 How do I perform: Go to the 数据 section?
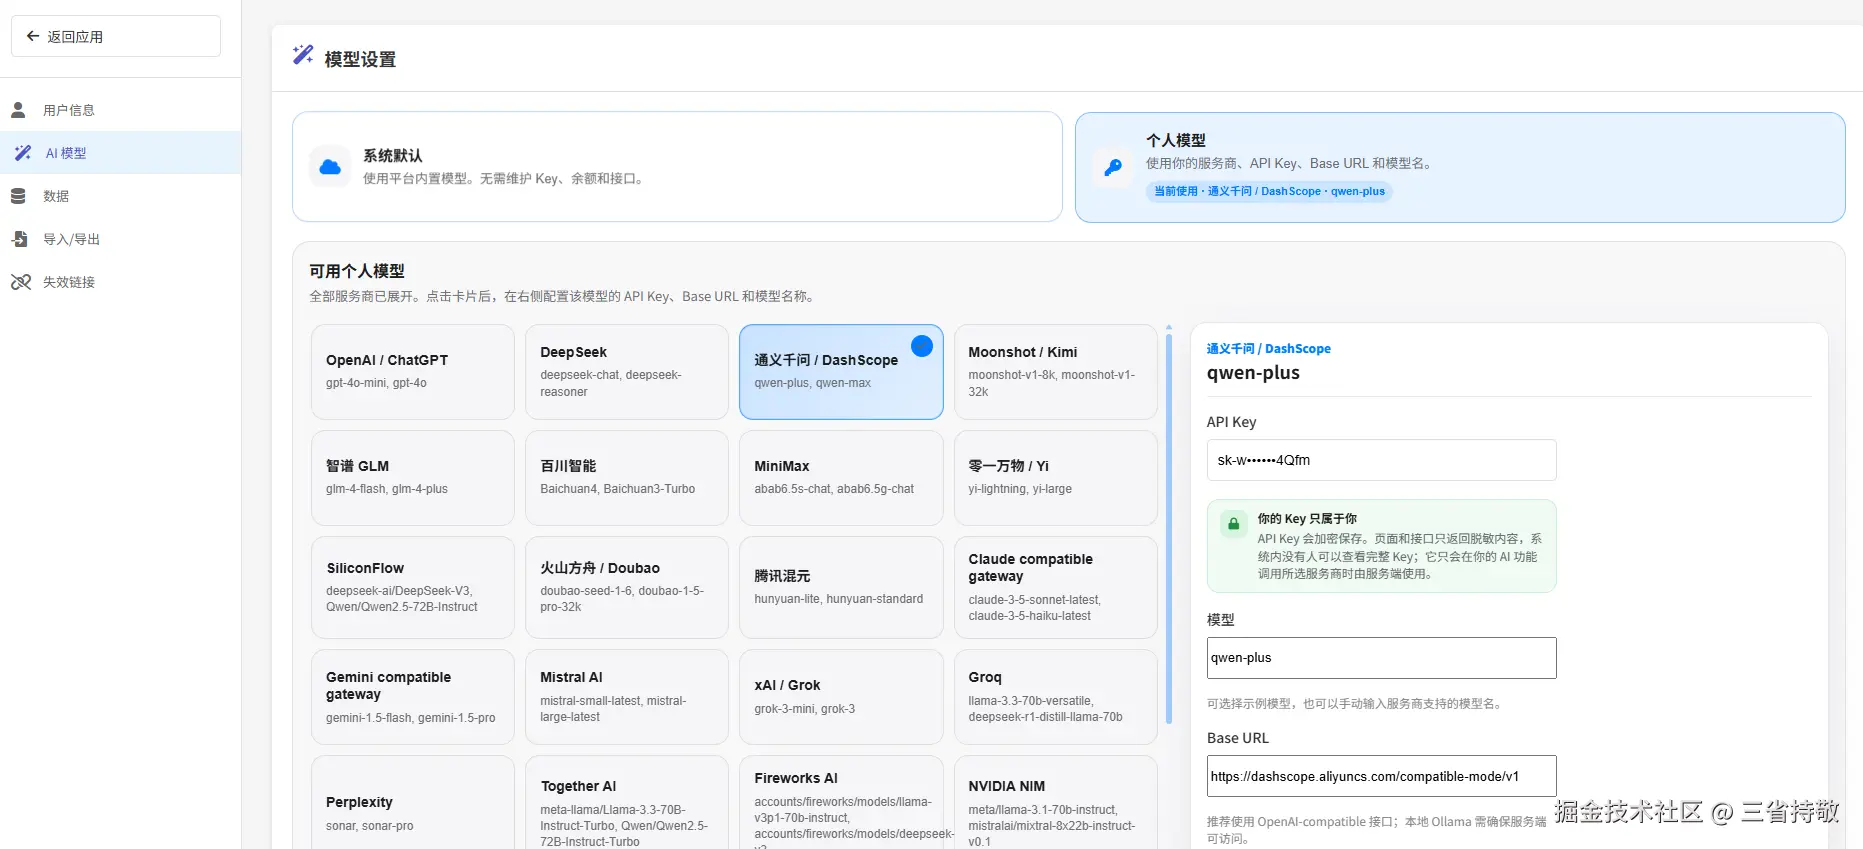click(x=120, y=196)
